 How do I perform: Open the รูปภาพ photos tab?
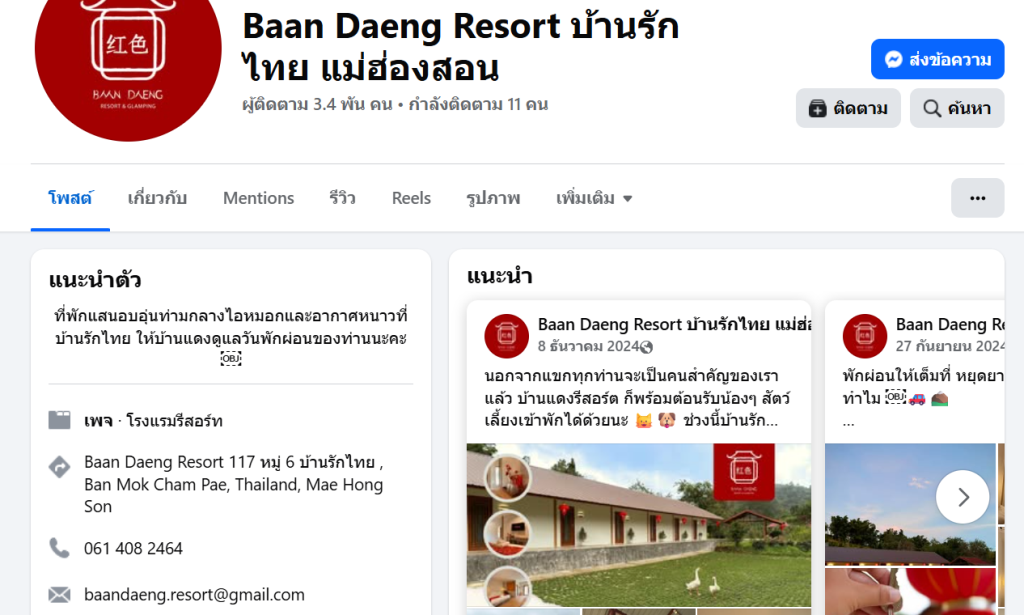click(493, 198)
